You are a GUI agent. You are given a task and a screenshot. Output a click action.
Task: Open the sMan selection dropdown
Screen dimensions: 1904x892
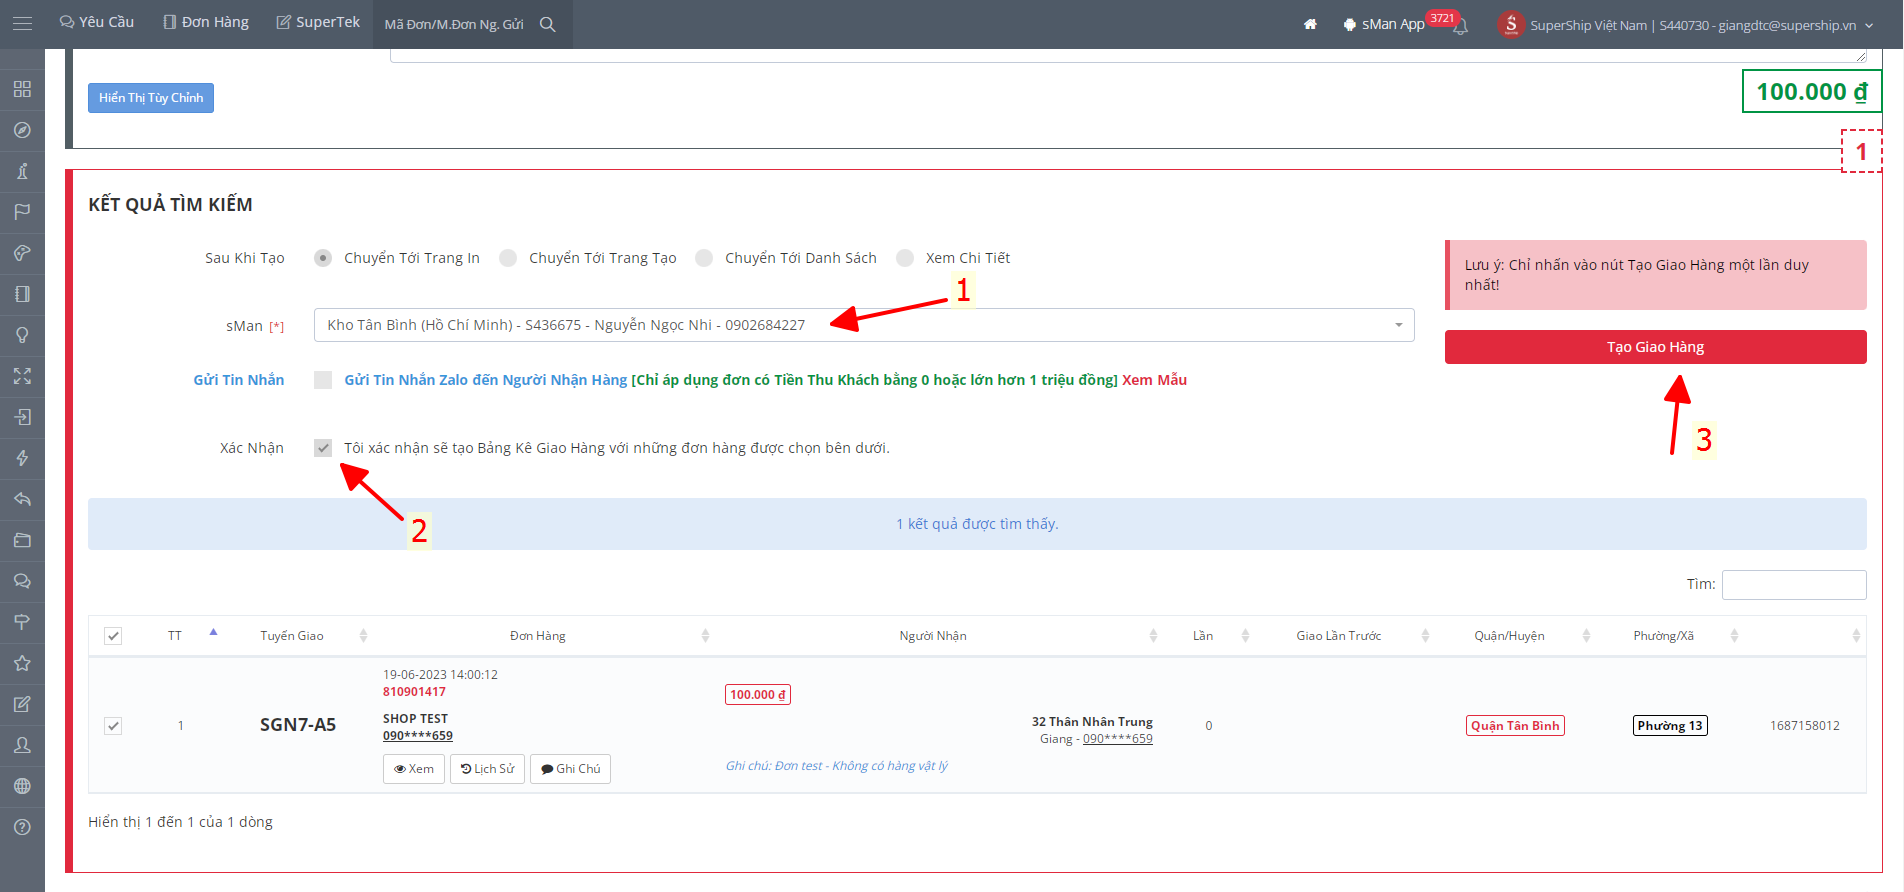[864, 325]
